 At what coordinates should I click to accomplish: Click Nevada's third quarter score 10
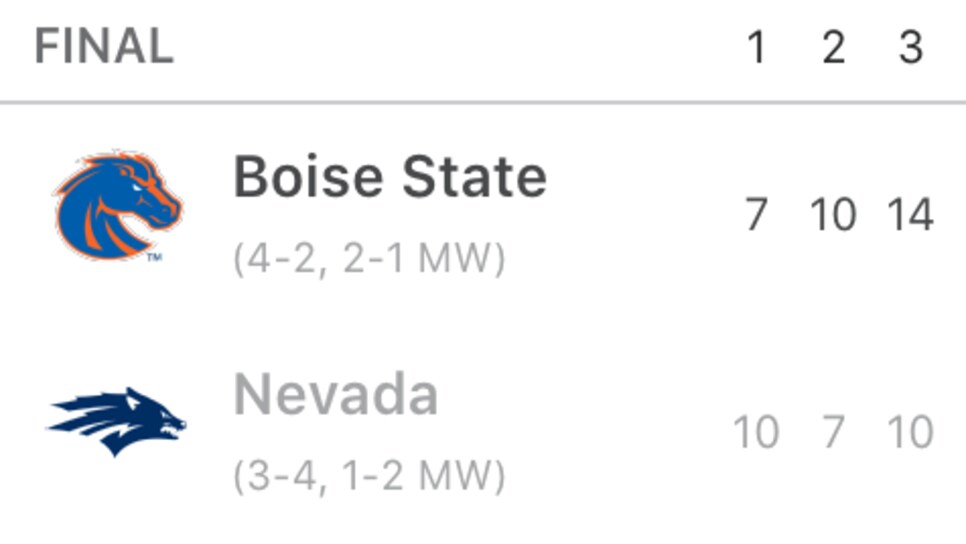[910, 432]
